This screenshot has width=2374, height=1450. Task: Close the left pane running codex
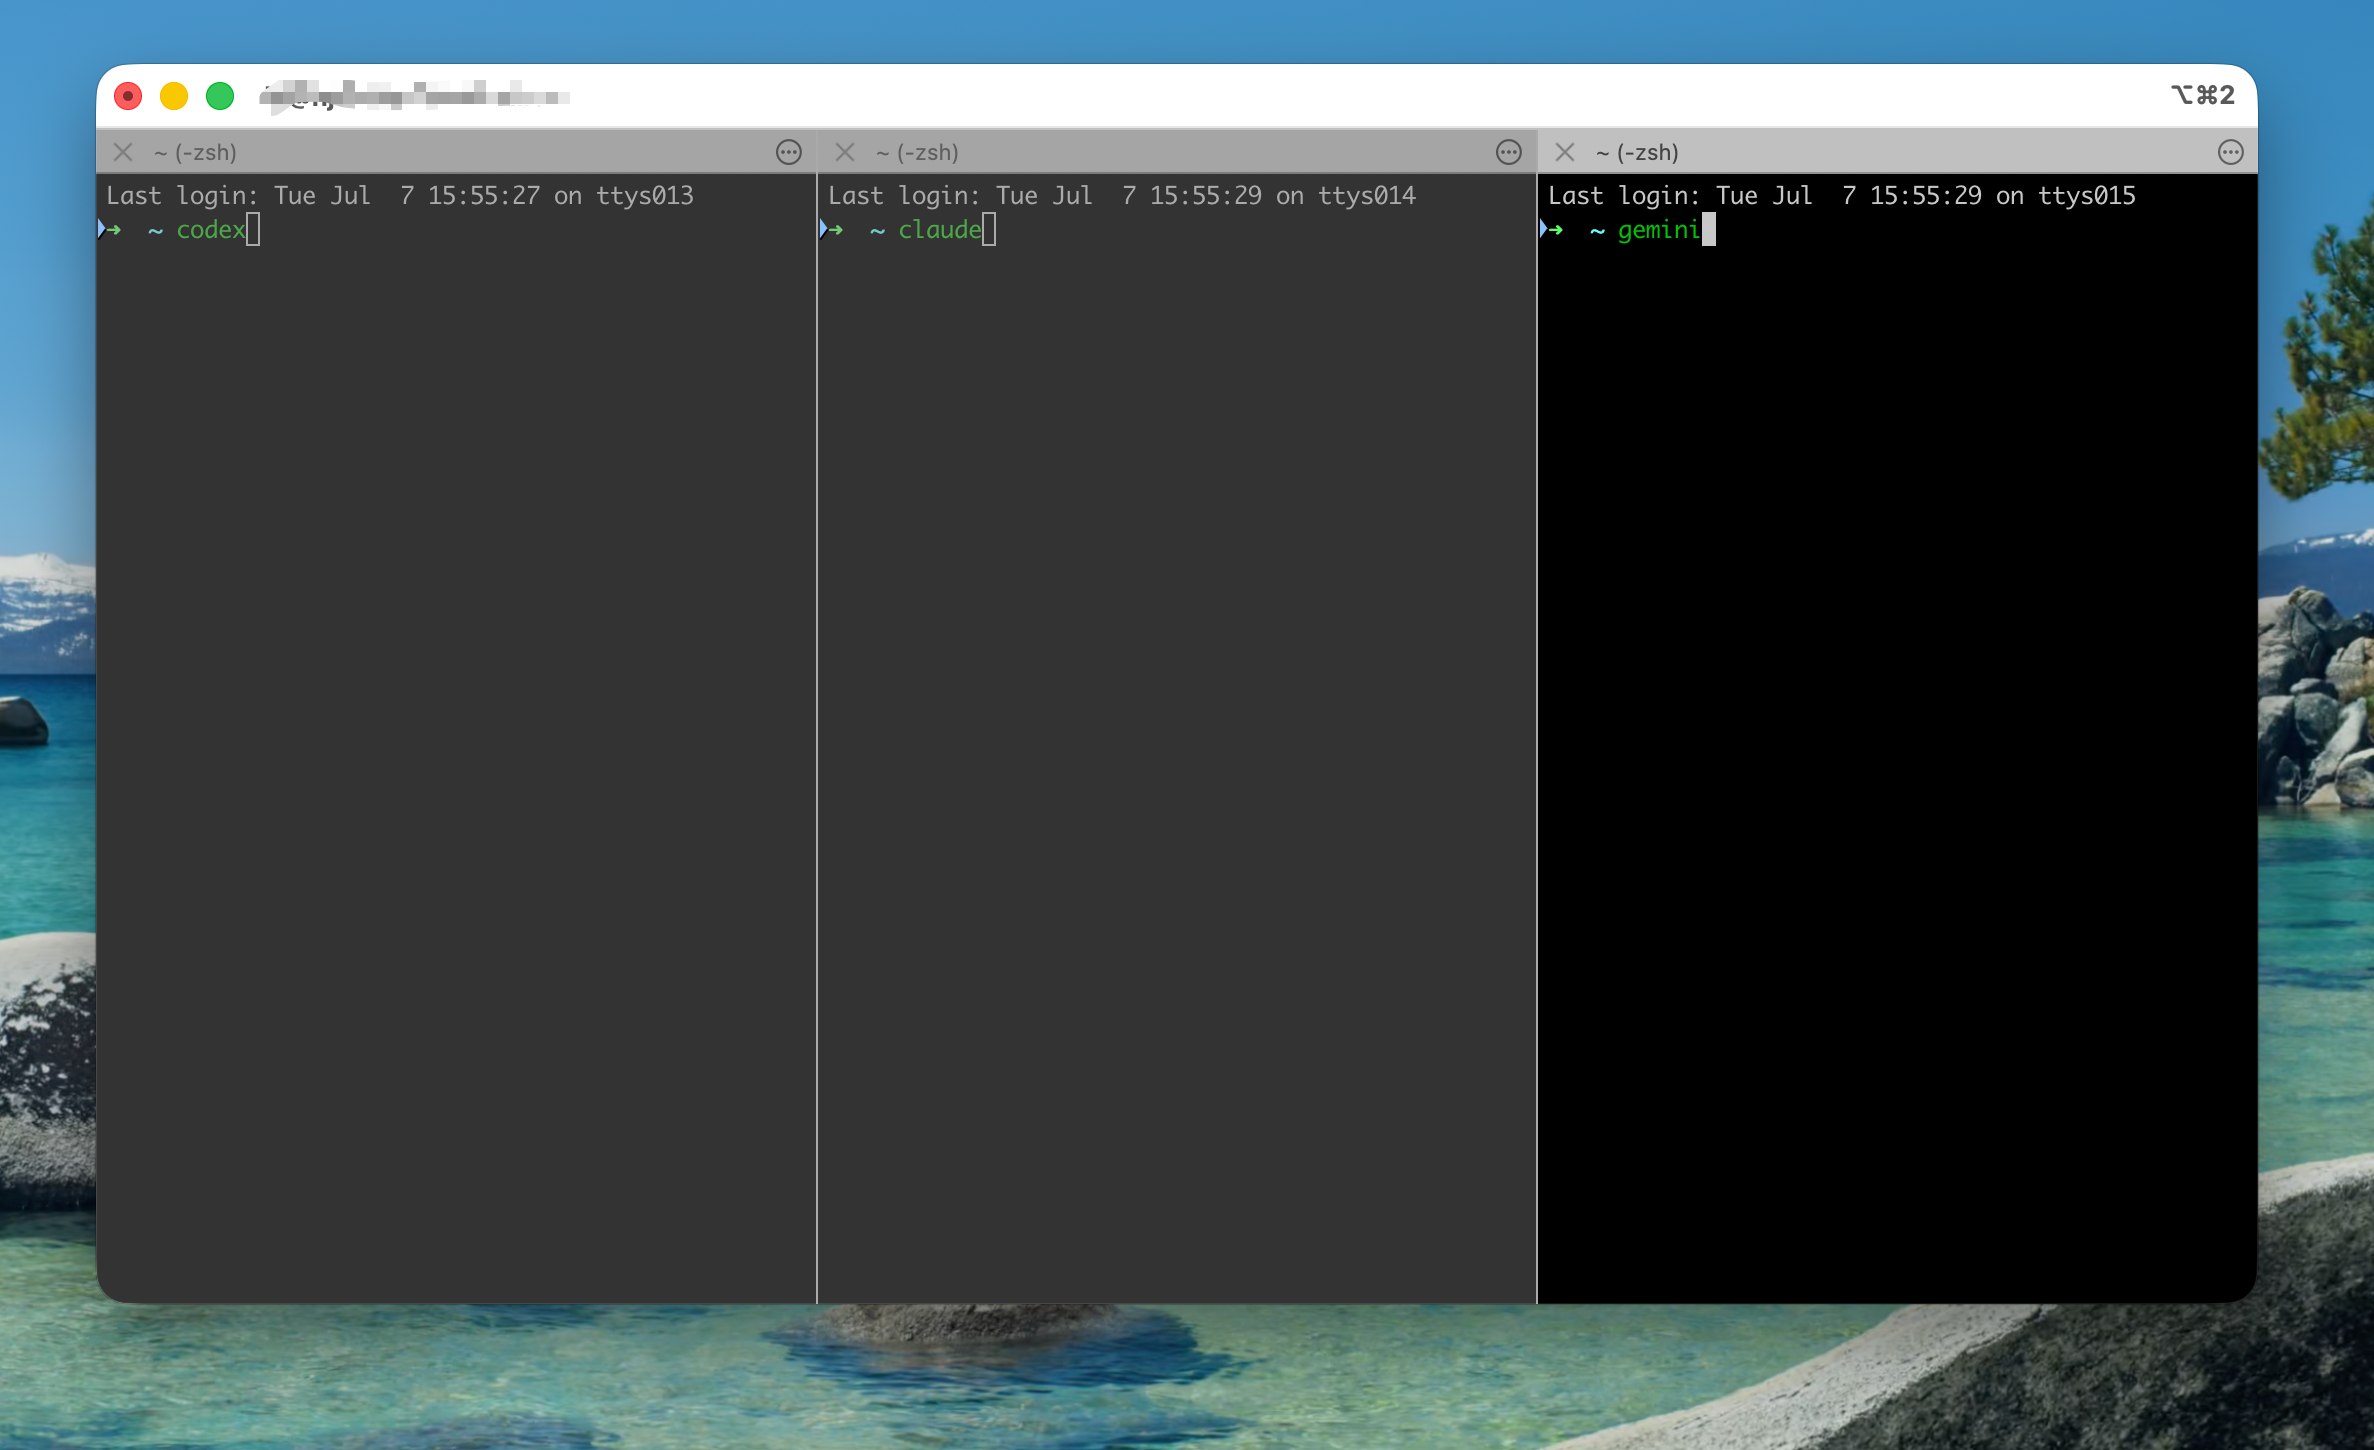[123, 152]
